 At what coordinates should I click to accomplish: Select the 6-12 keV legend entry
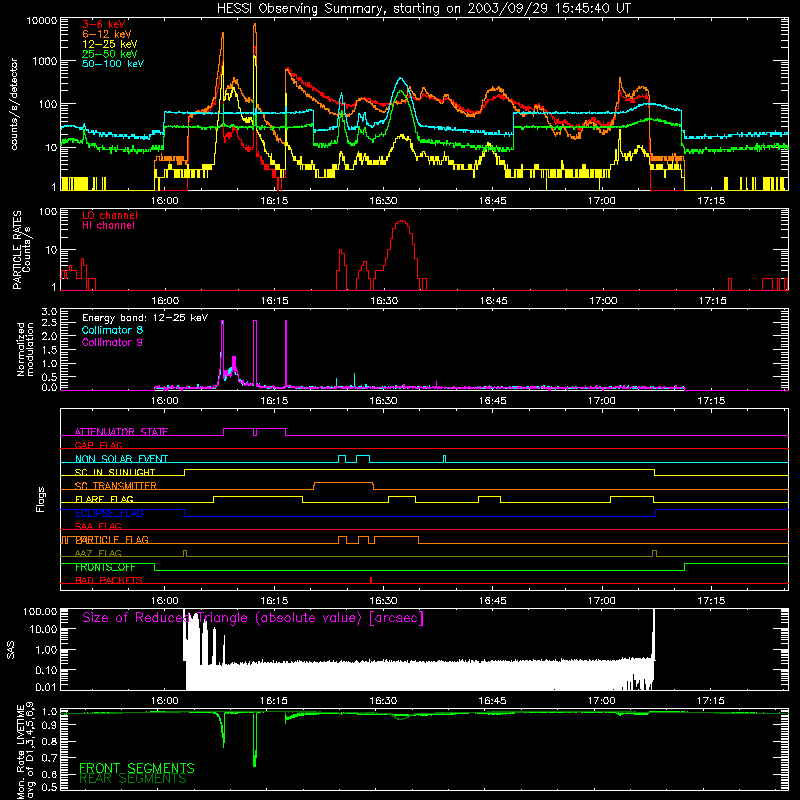click(x=107, y=34)
